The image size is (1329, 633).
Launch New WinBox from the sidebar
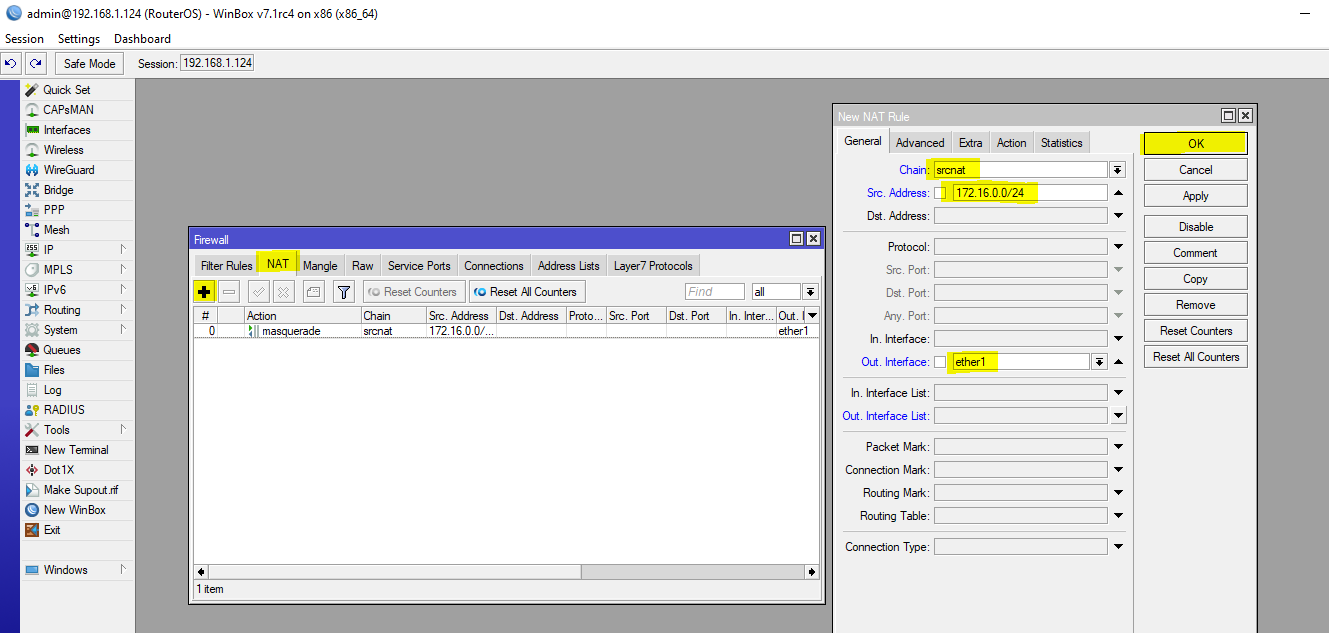point(74,510)
